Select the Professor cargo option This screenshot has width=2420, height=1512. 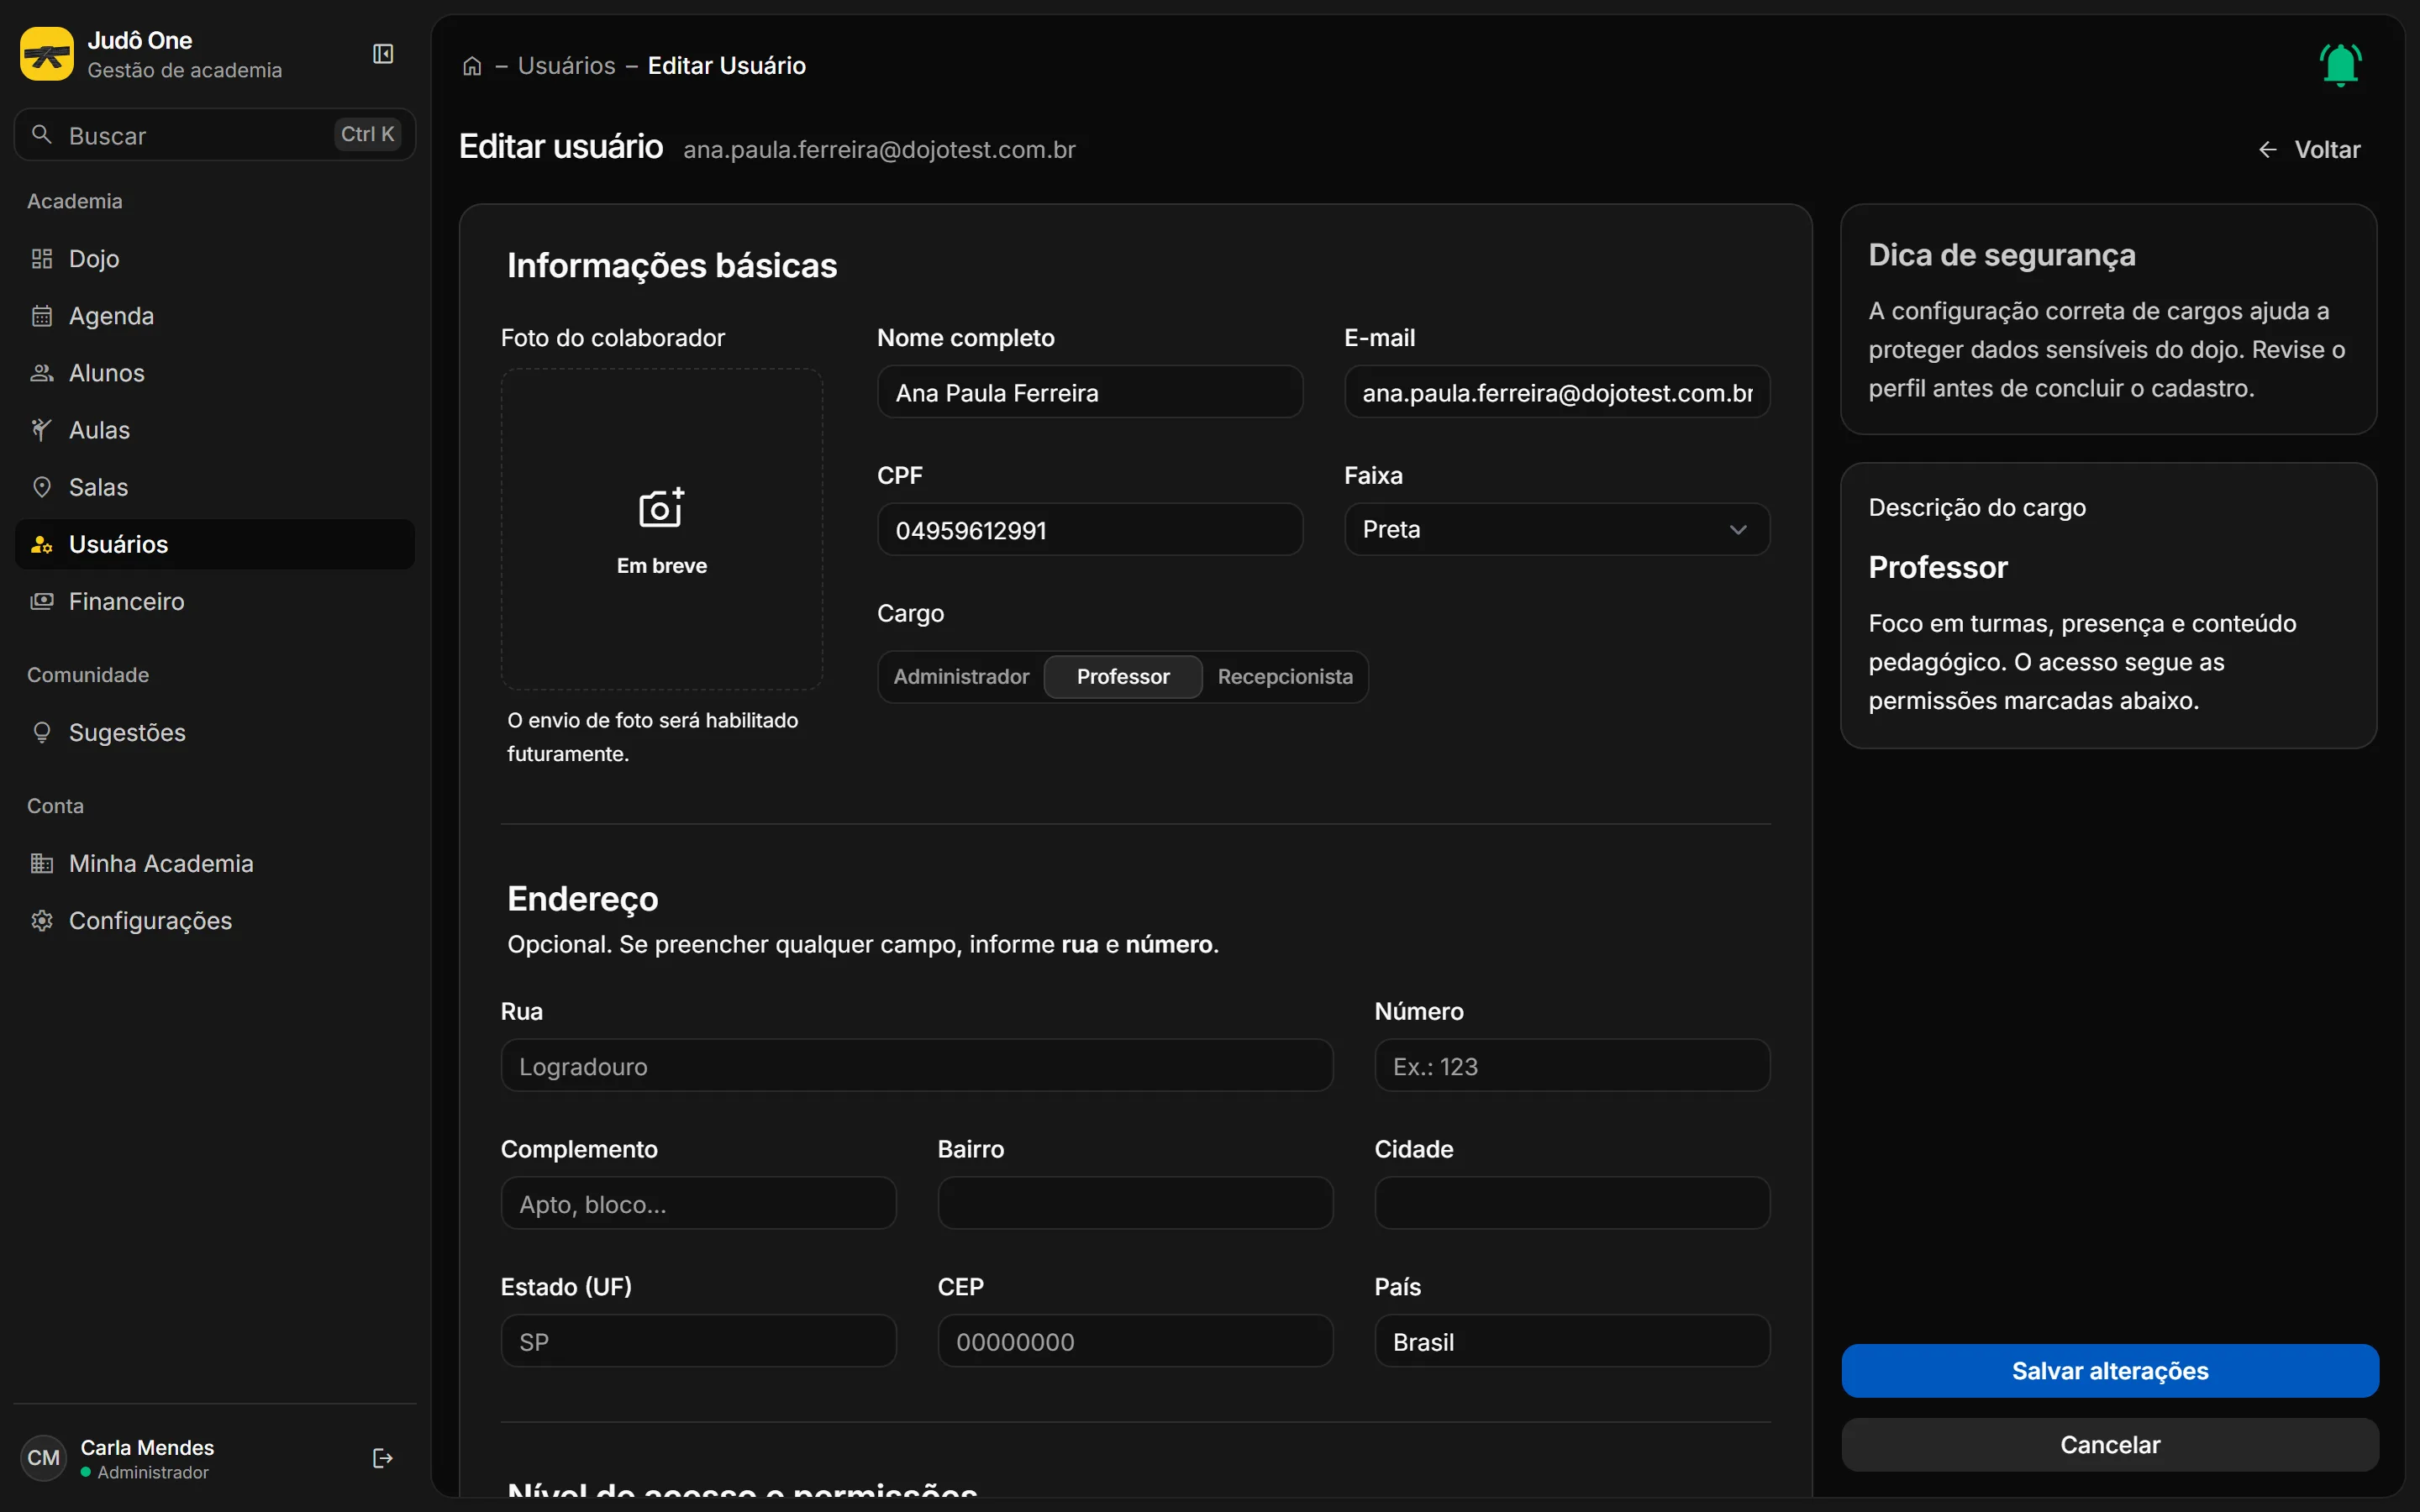1123,677
